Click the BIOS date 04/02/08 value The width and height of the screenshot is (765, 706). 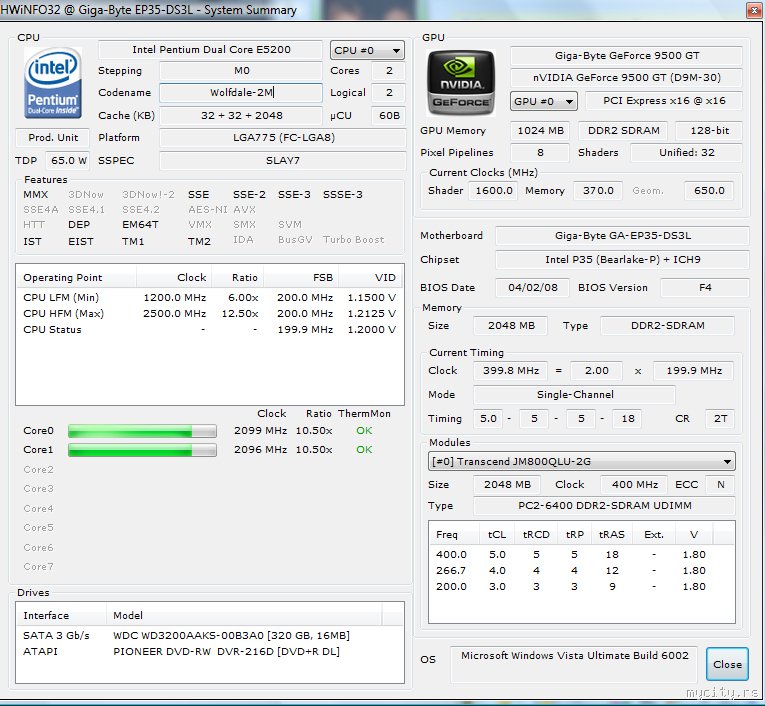(x=532, y=288)
